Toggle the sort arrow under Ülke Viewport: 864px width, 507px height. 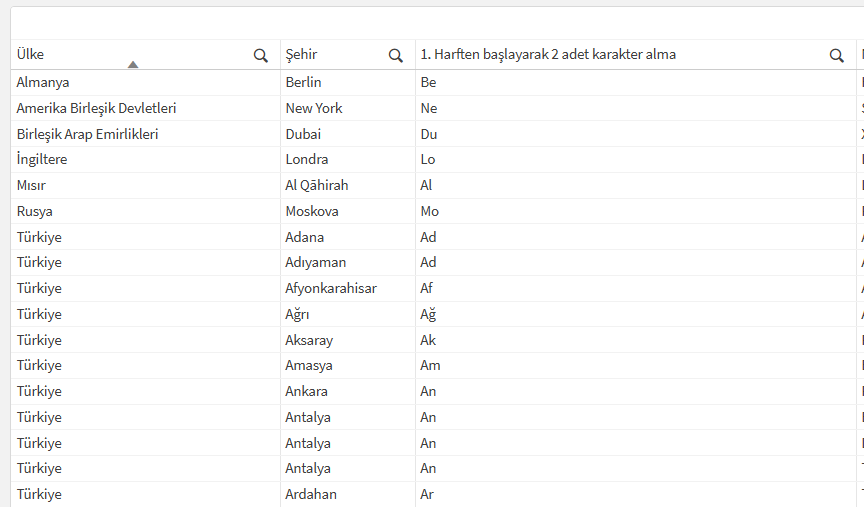133,64
